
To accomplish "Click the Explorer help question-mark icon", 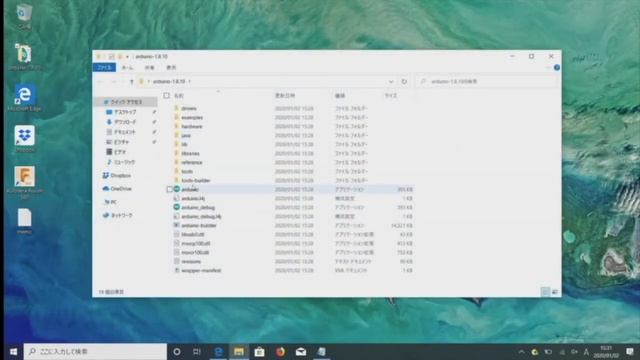I will (557, 67).
